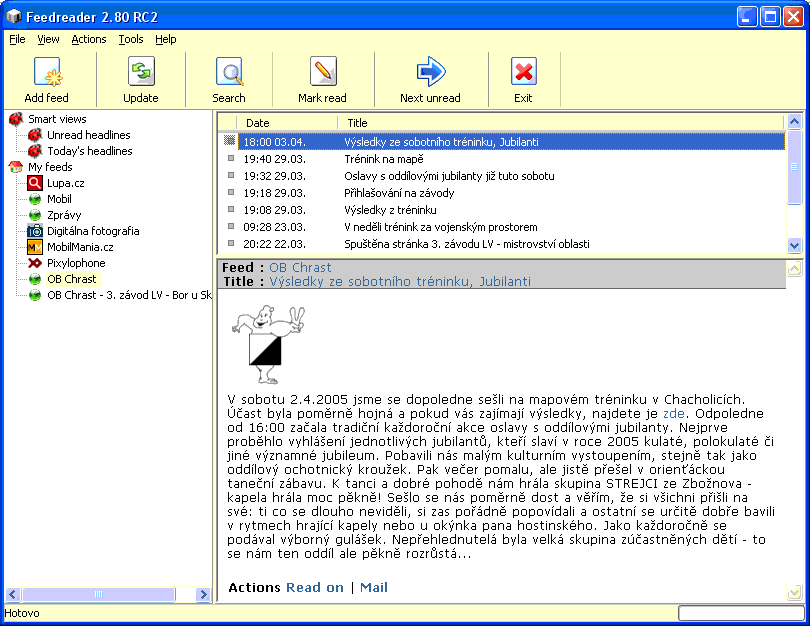
Task: Click the Feedreader title bar app icon
Action: (13, 17)
